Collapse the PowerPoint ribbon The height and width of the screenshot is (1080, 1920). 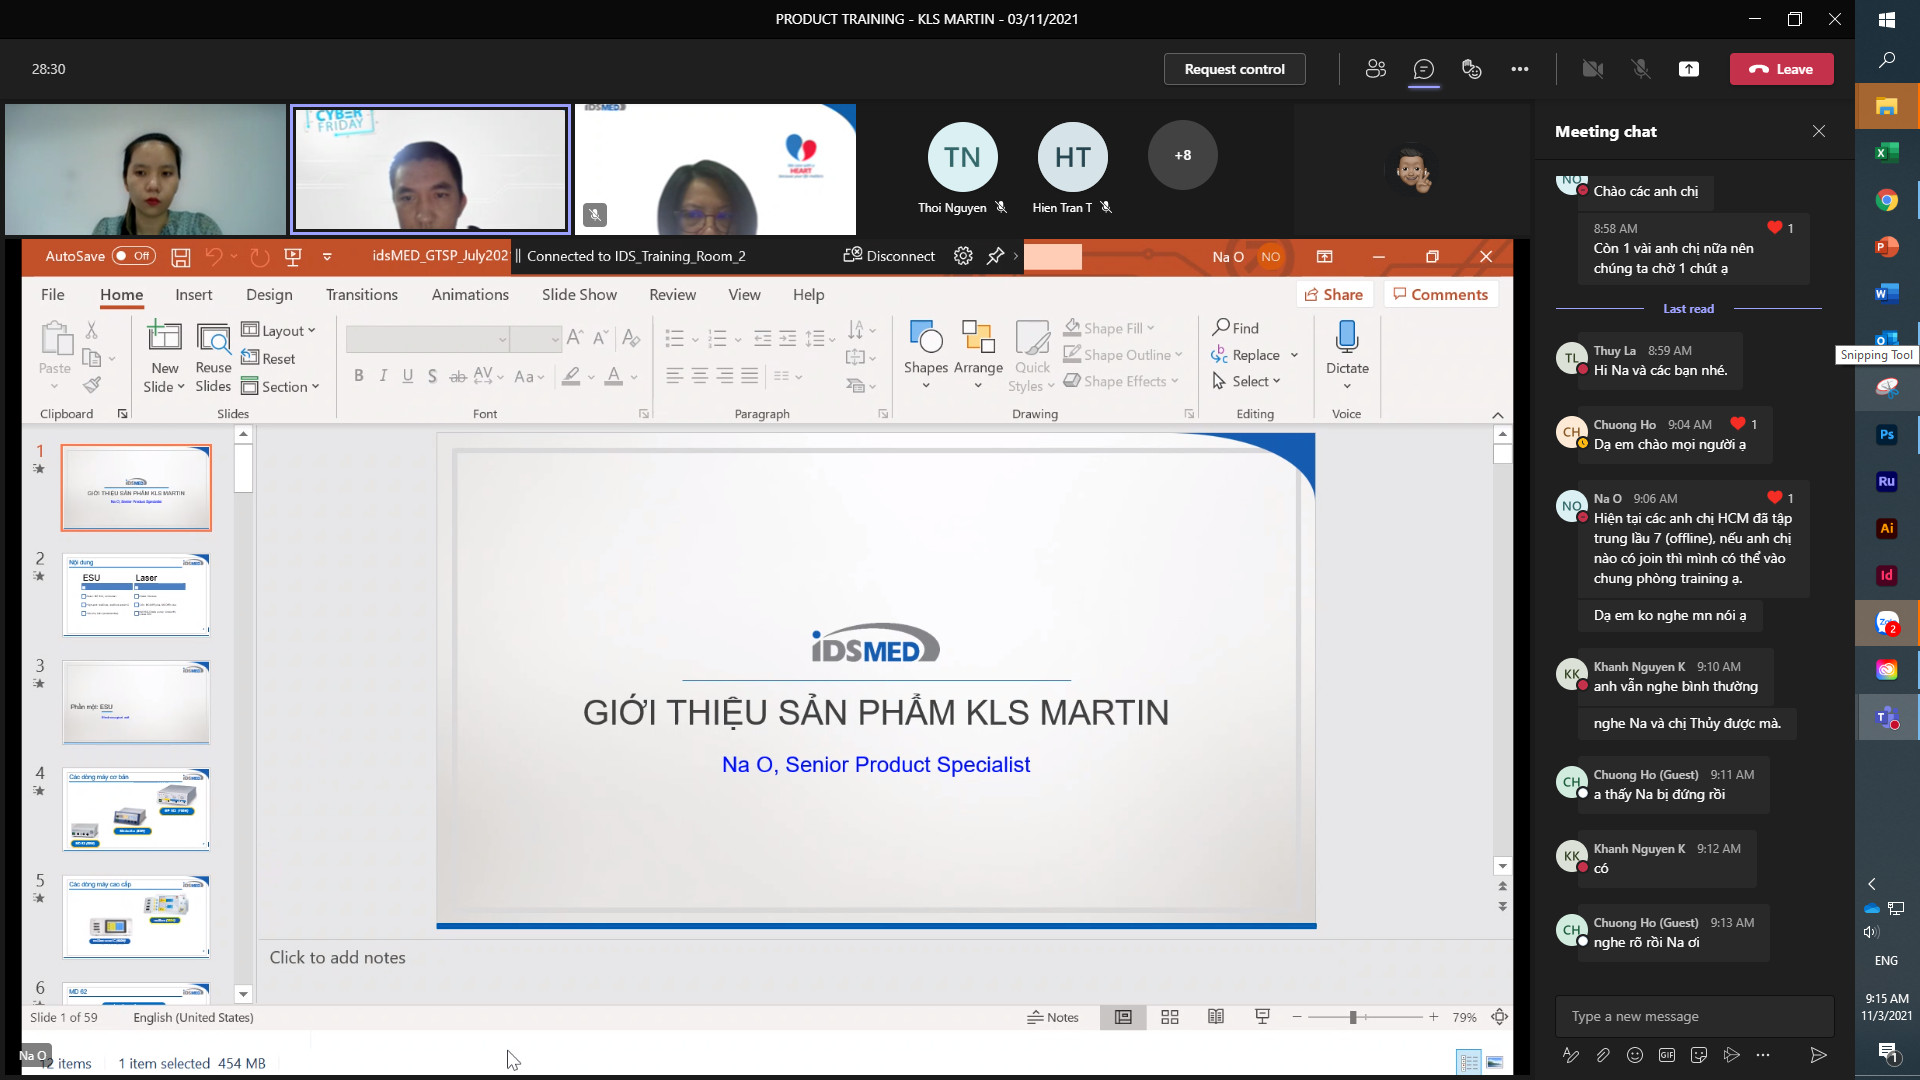point(1497,415)
